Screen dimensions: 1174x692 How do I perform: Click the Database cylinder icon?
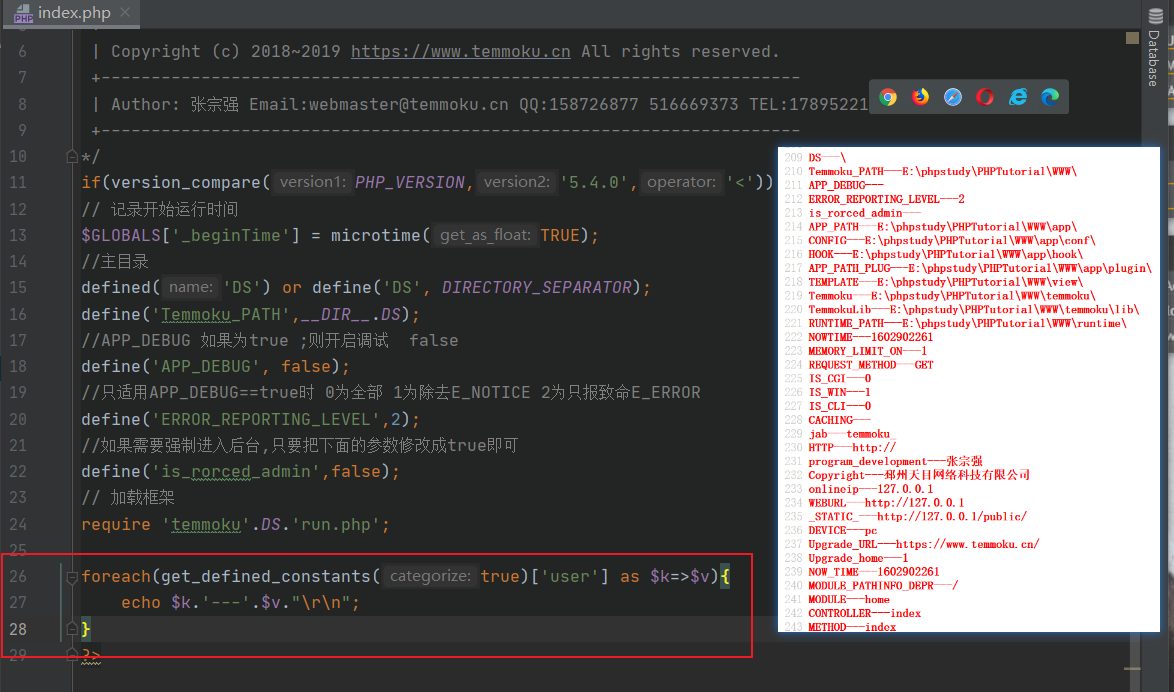tap(1155, 16)
